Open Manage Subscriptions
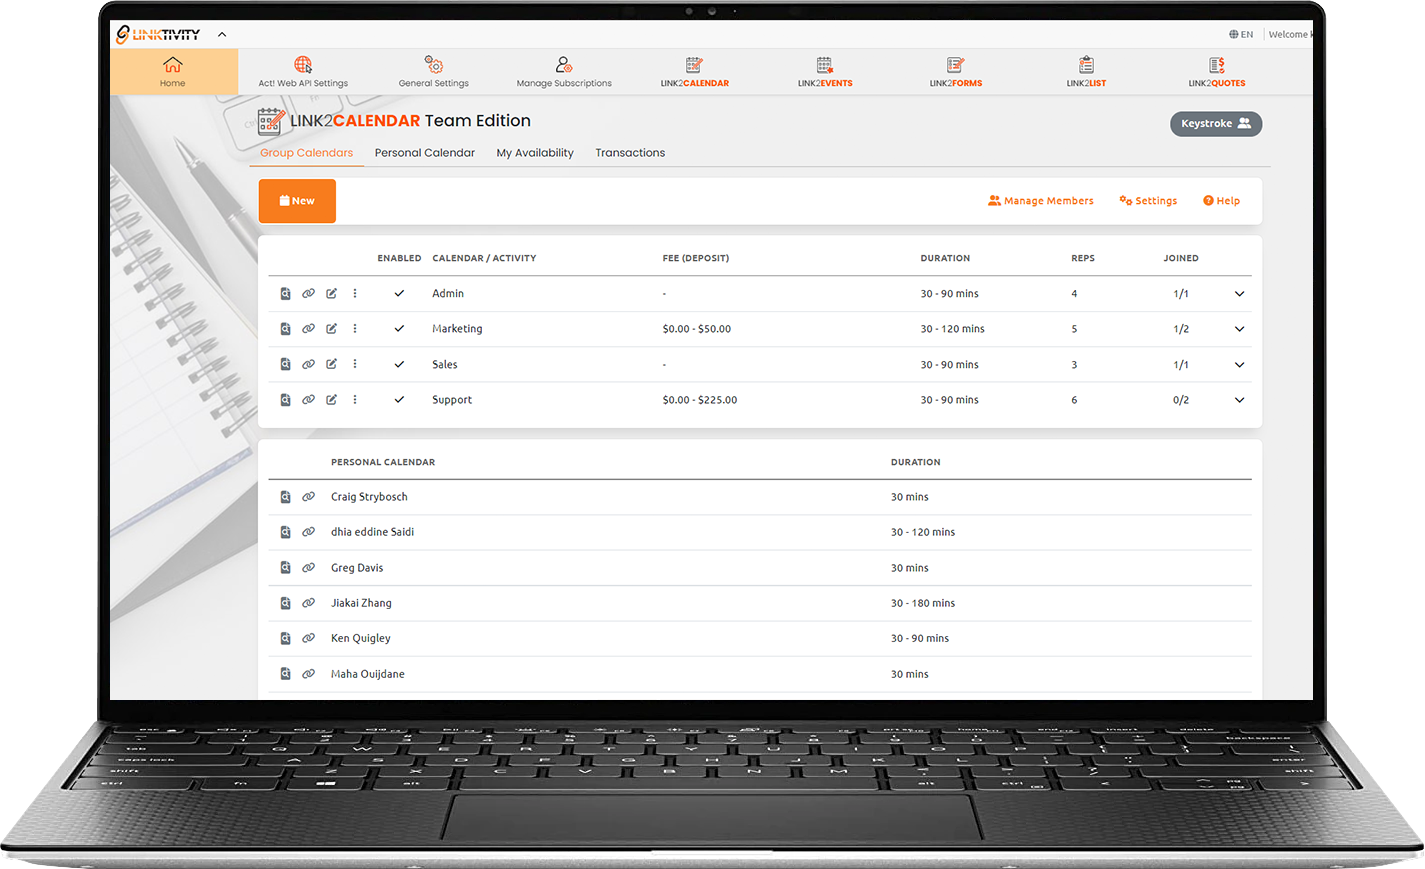 tap(564, 72)
